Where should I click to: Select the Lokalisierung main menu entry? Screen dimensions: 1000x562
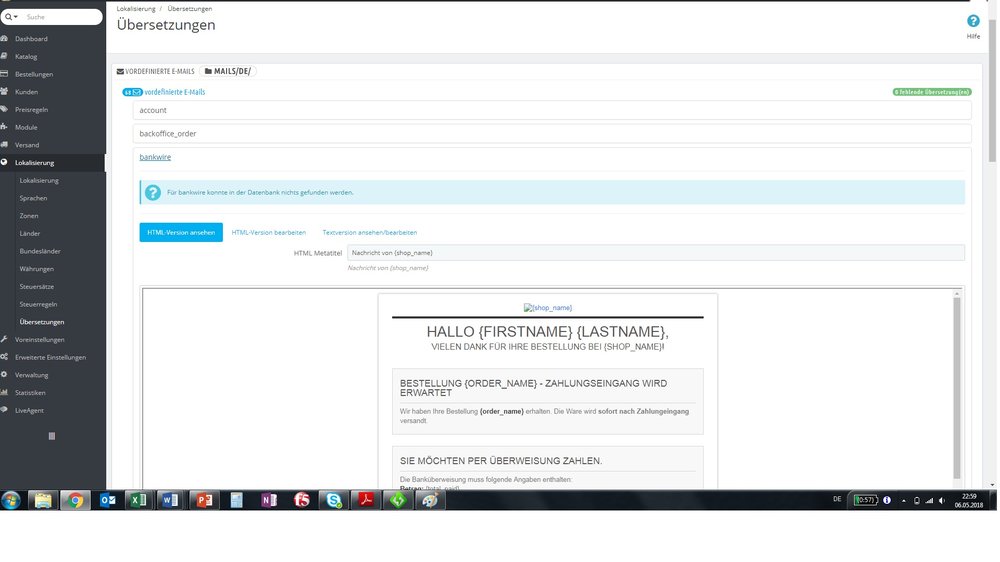click(34, 163)
